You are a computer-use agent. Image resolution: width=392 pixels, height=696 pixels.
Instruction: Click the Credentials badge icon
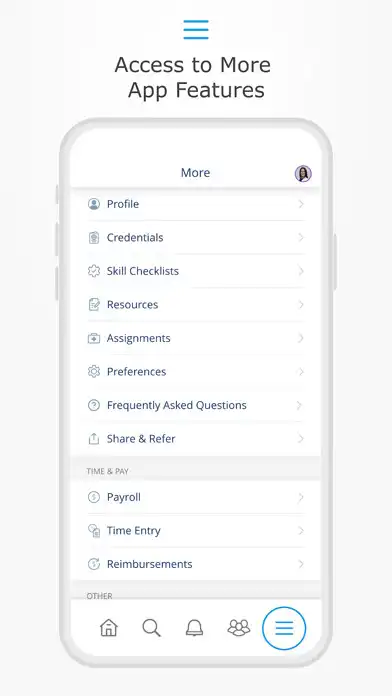94,237
